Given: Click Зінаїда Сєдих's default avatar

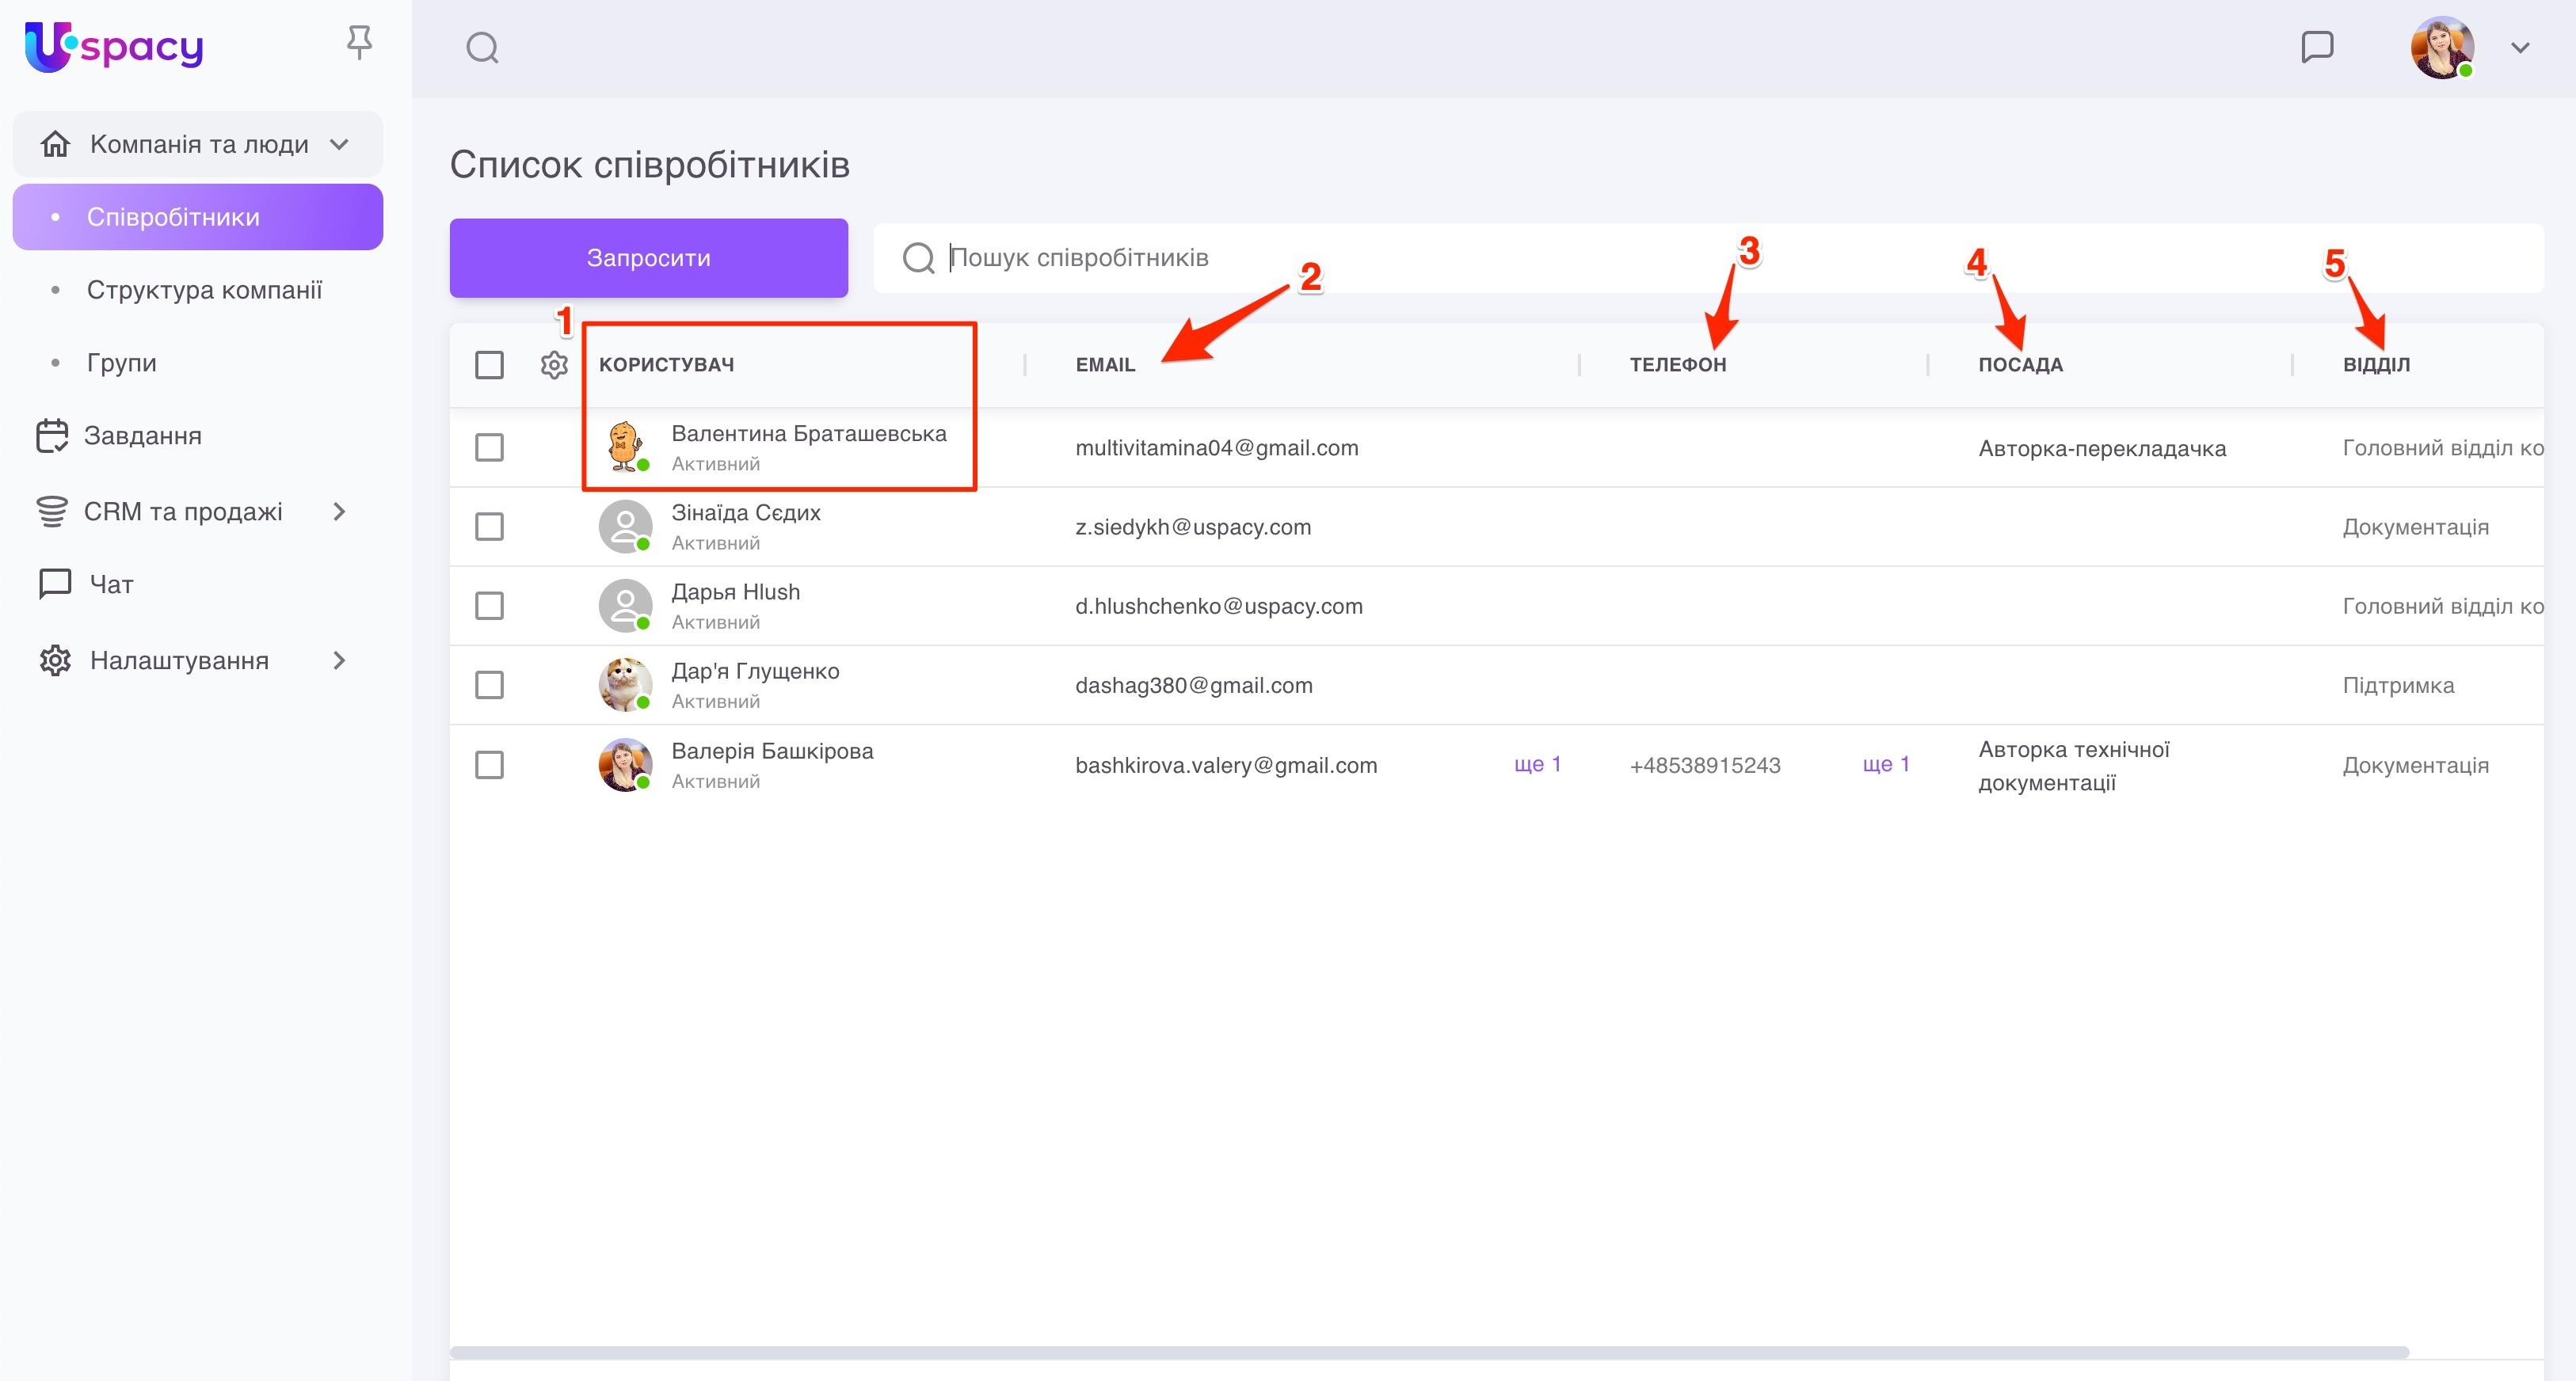Looking at the screenshot, I should point(625,526).
